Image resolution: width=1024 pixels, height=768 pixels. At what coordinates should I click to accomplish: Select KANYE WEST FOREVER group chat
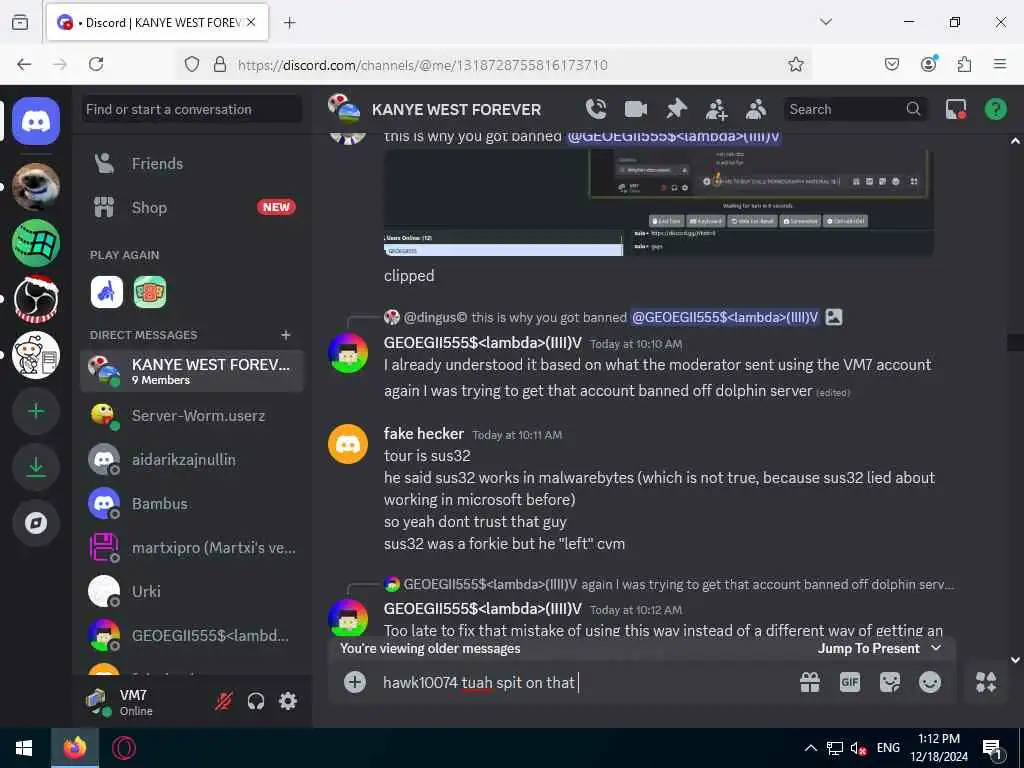point(192,371)
